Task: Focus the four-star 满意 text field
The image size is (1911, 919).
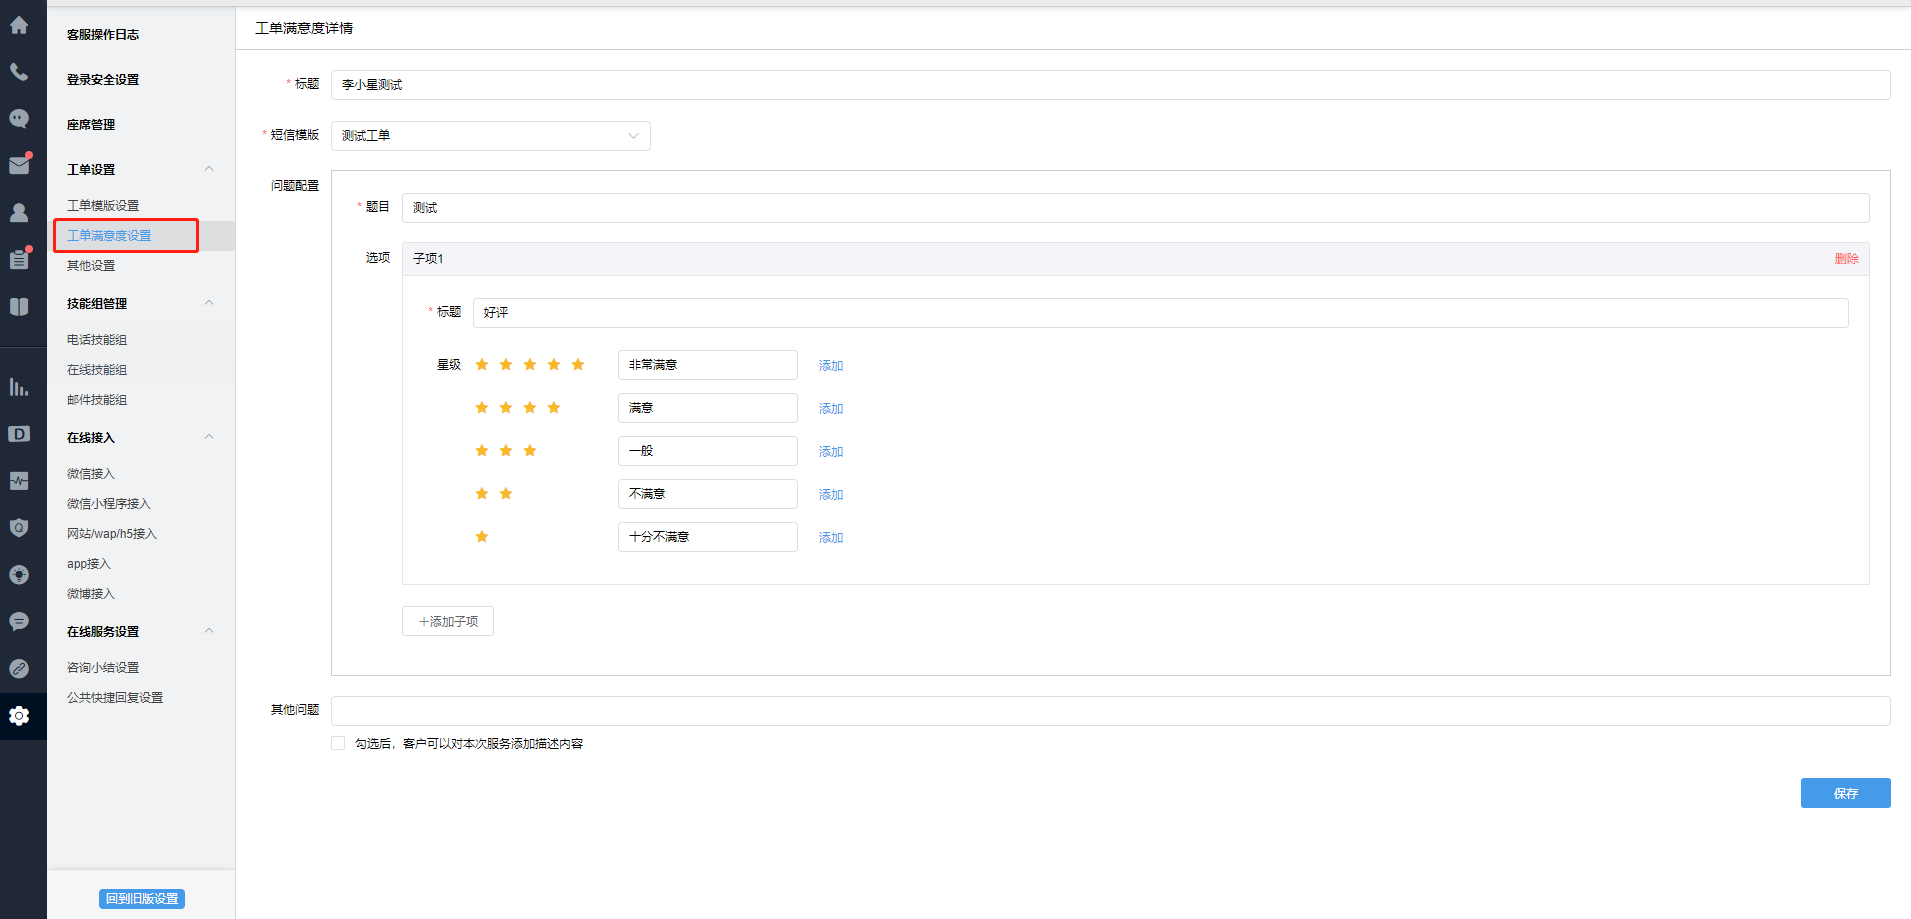Action: pos(707,408)
